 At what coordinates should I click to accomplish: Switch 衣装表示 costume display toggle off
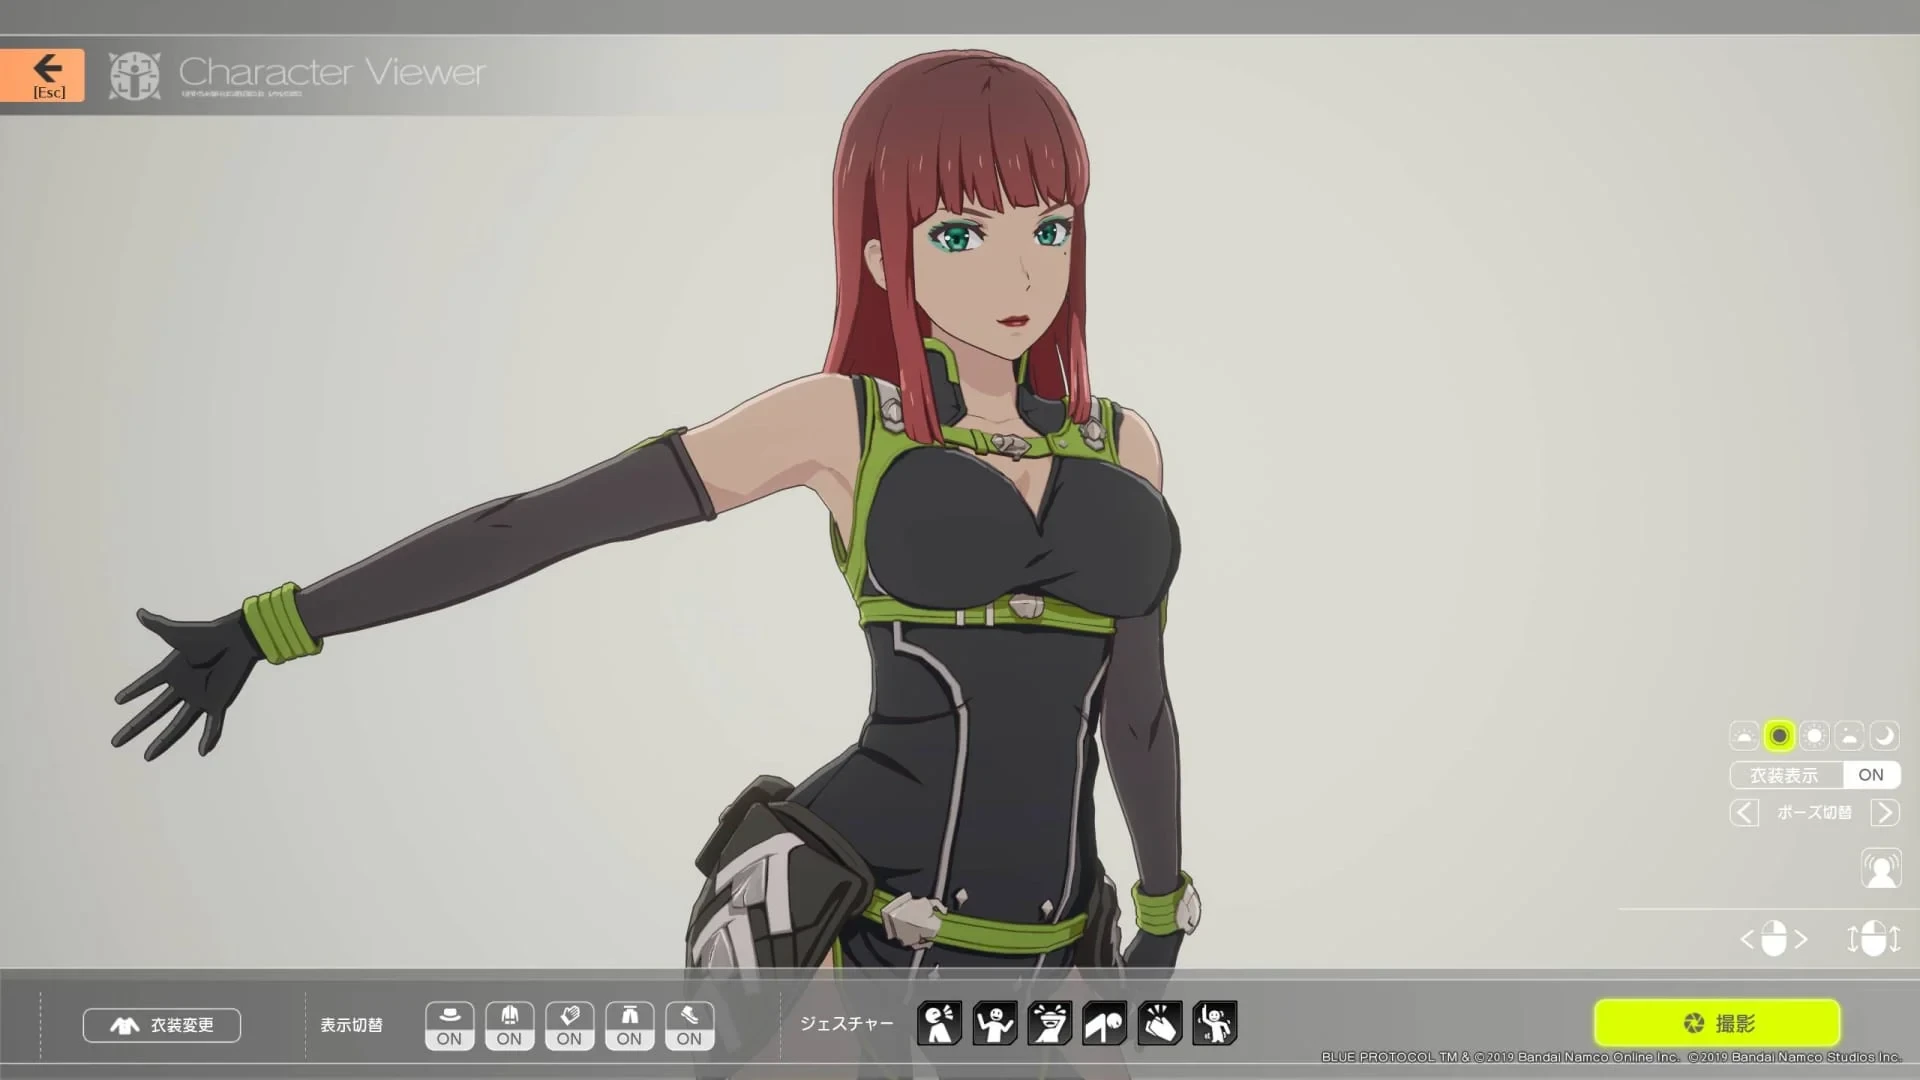point(1870,775)
